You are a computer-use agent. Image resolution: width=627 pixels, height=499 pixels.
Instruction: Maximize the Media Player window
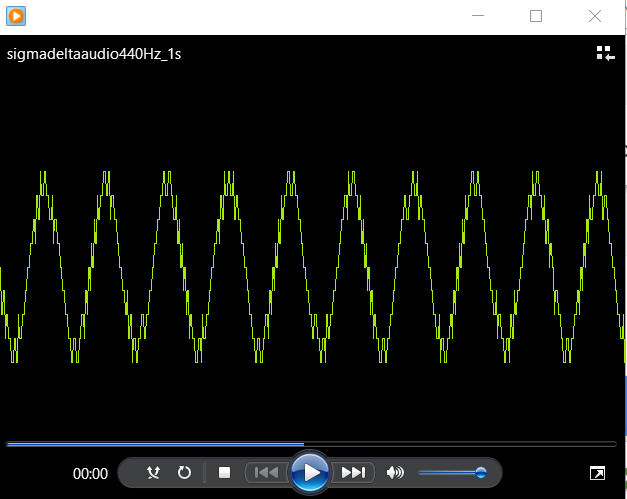click(x=536, y=16)
